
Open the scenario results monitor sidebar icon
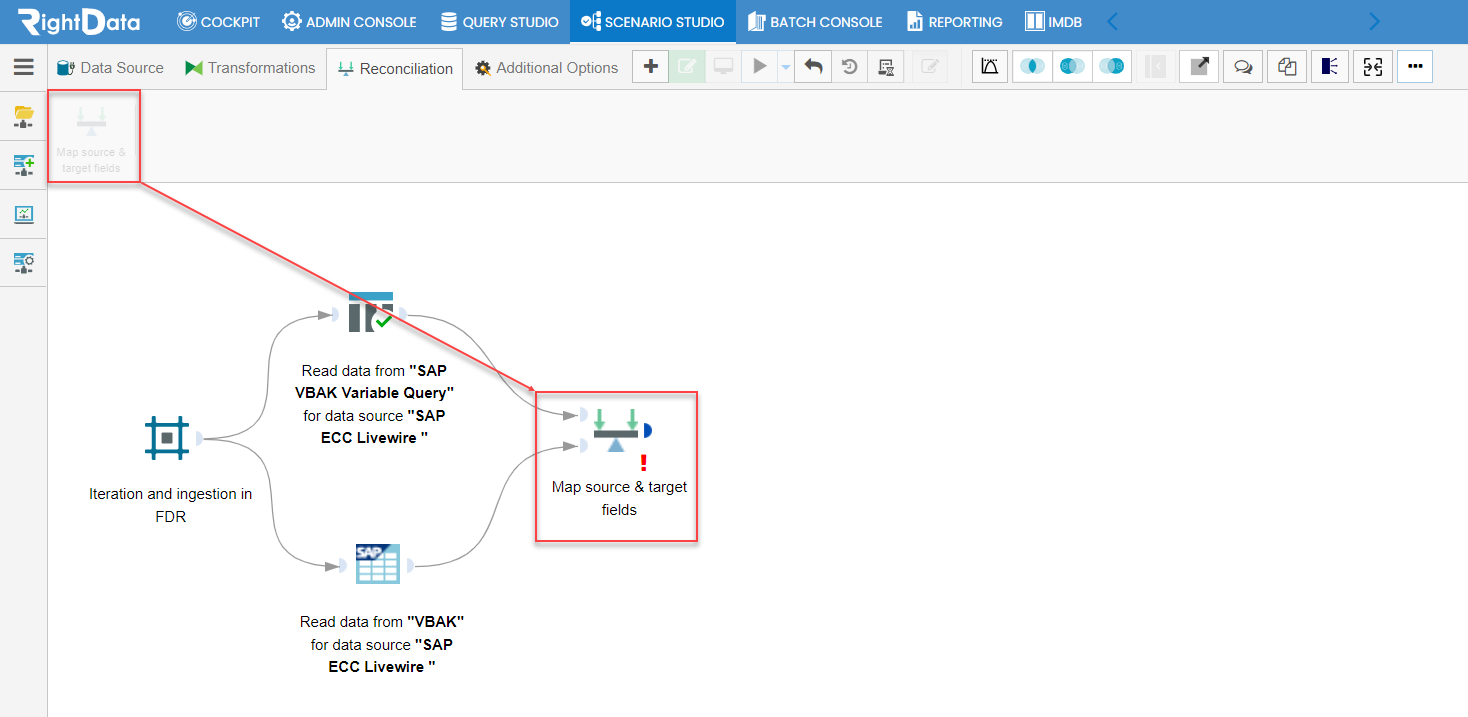click(24, 214)
